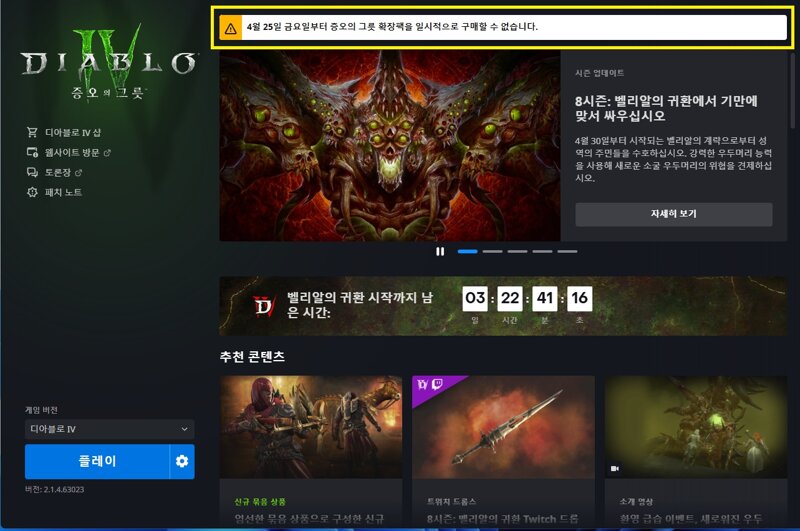Click the 시즌 업데이트 category label
Viewport: 800px width, 531px height.
point(599,73)
